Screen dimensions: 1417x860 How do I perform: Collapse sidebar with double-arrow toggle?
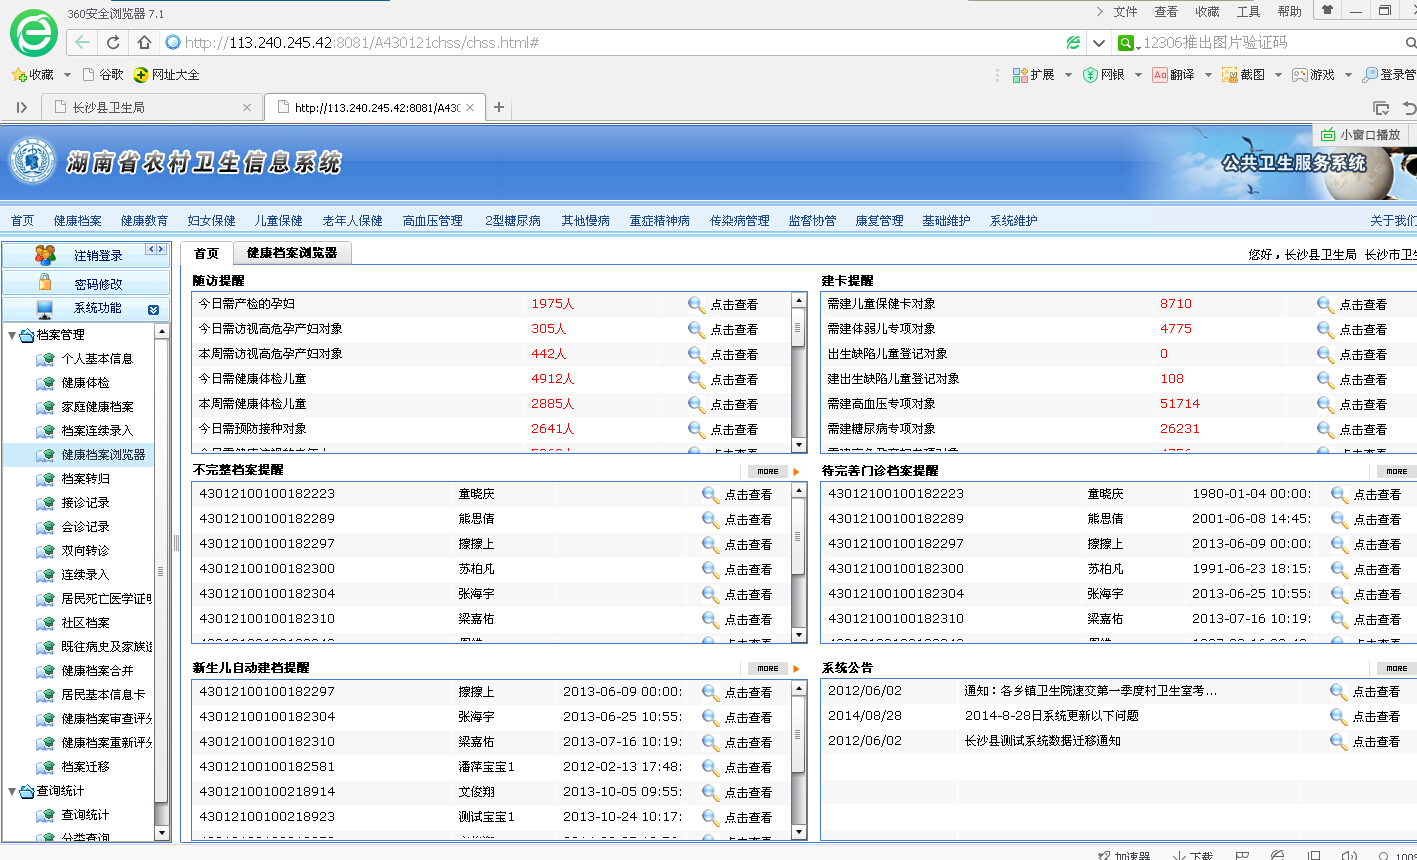156,249
